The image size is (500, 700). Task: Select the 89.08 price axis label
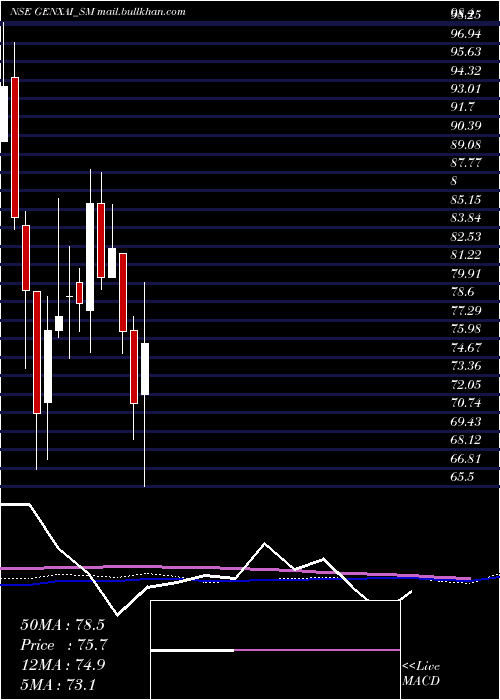pos(465,144)
